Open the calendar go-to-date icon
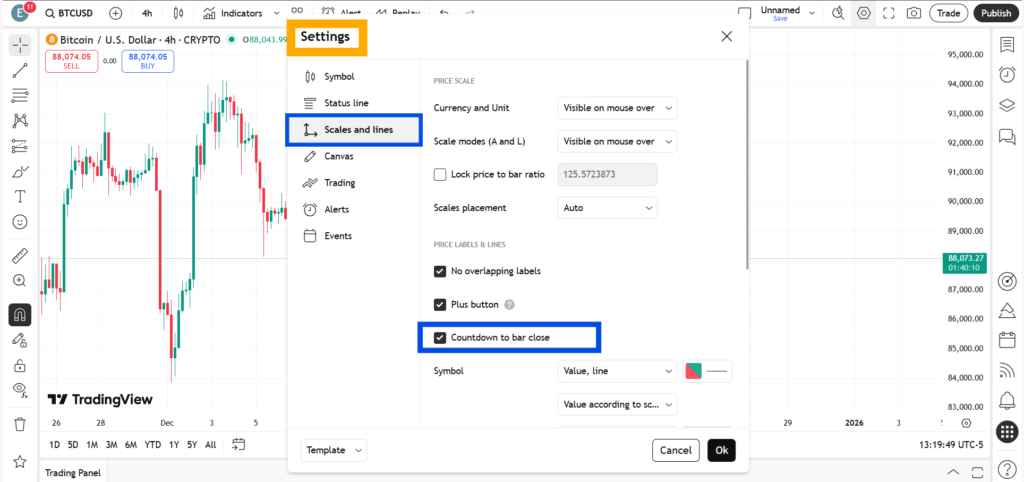 pos(238,445)
